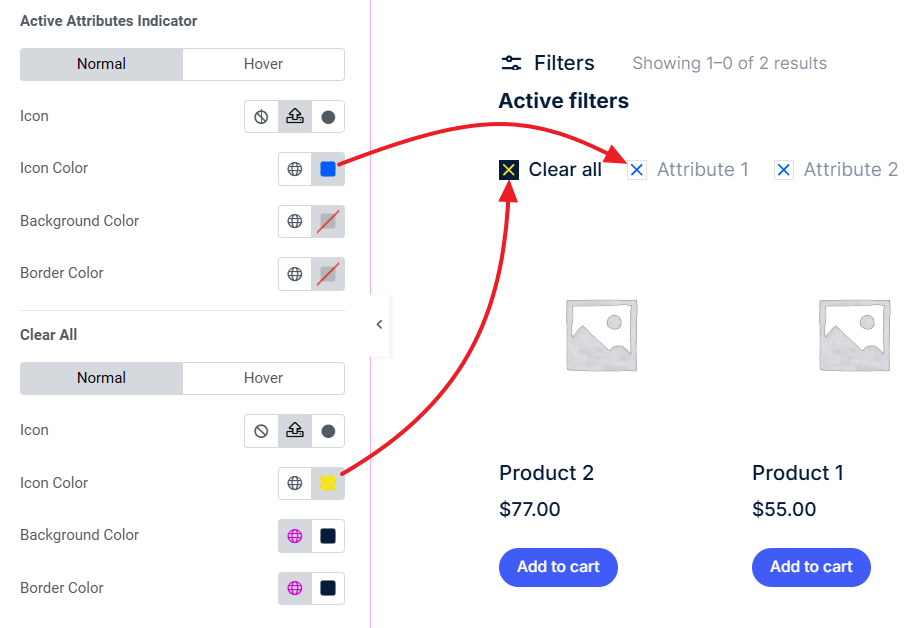
Task: Select 'None' icon option for Active Attributes Indicator
Action: click(x=261, y=117)
